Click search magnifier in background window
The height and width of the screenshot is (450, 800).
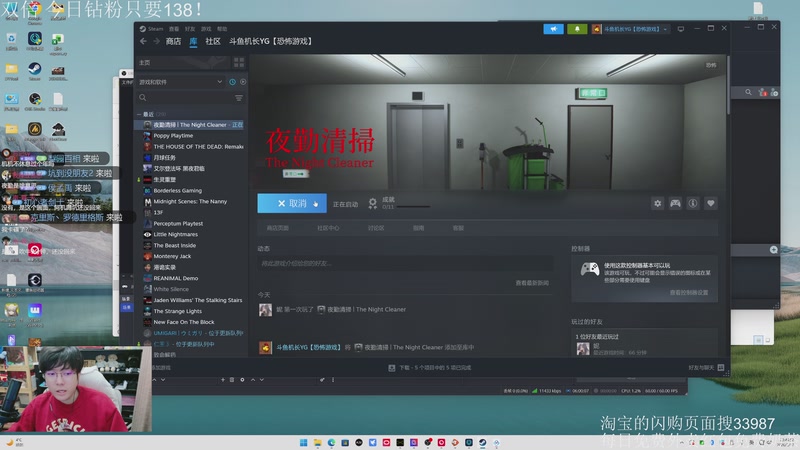click(748, 92)
